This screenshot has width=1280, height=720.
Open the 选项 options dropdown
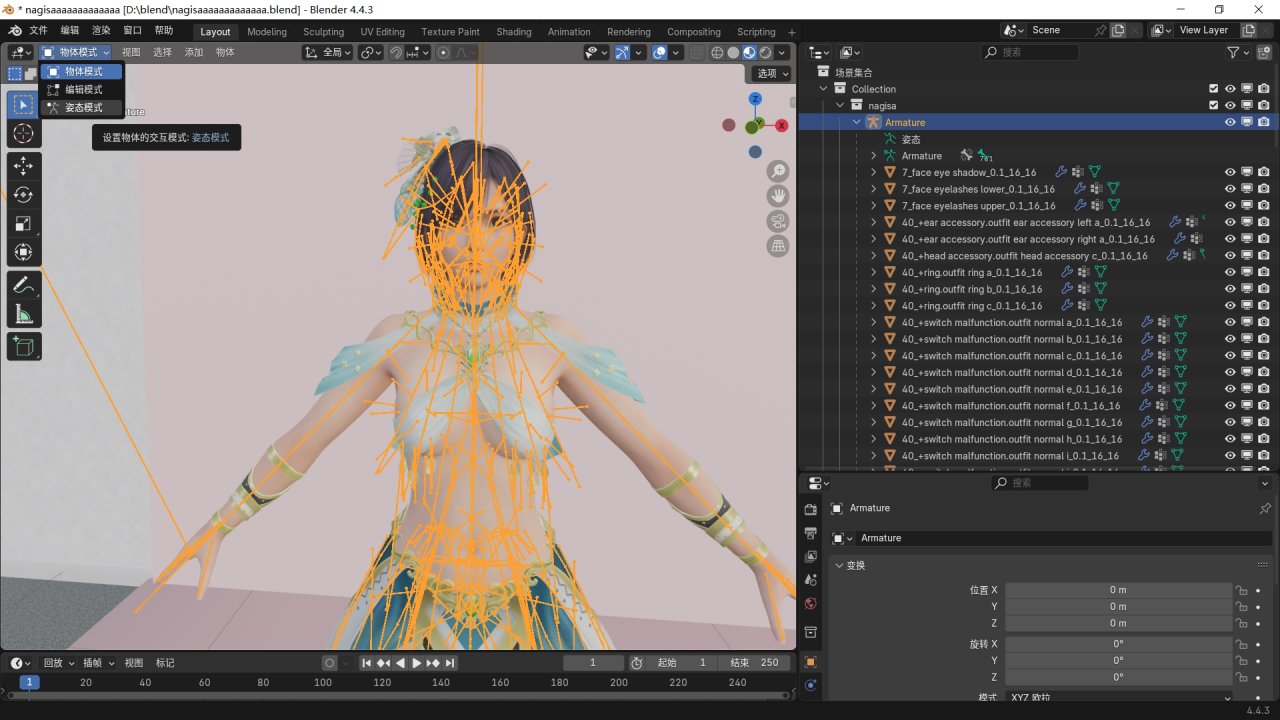[771, 73]
